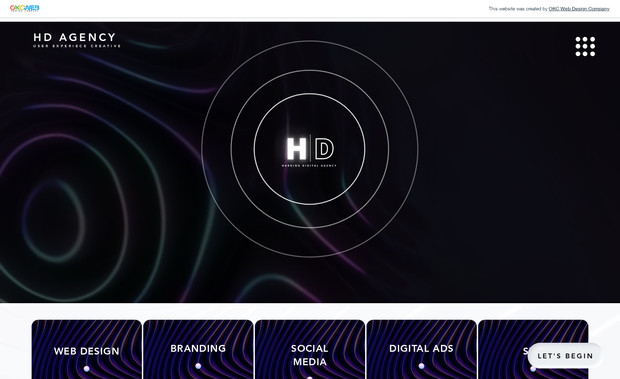Open the Social Media service card
This screenshot has height=379, width=620.
310,349
